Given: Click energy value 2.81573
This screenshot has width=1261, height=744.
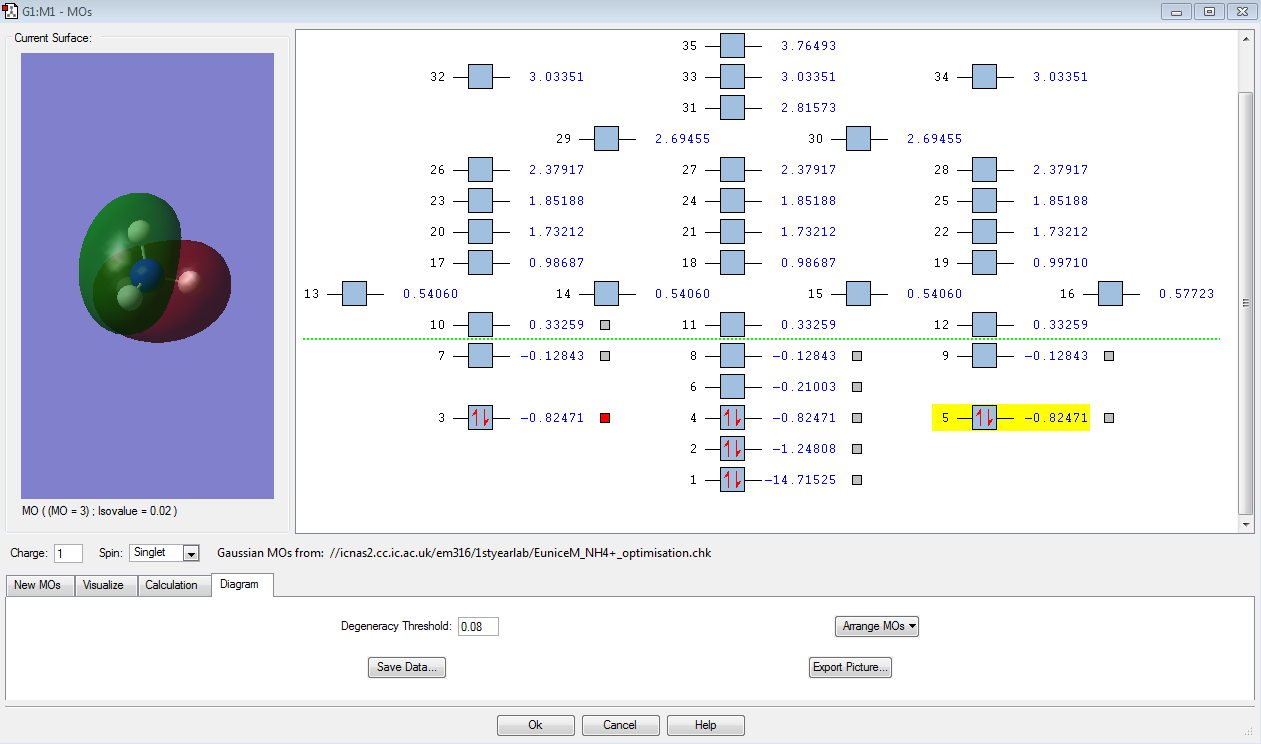Looking at the screenshot, I should 808,108.
